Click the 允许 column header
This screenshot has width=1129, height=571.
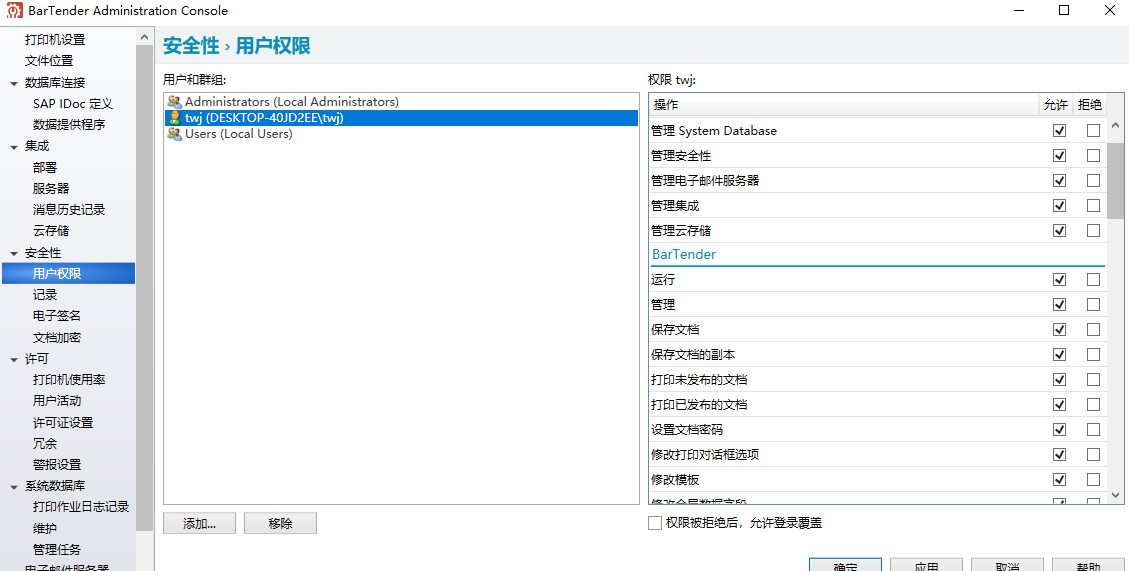click(x=1056, y=105)
